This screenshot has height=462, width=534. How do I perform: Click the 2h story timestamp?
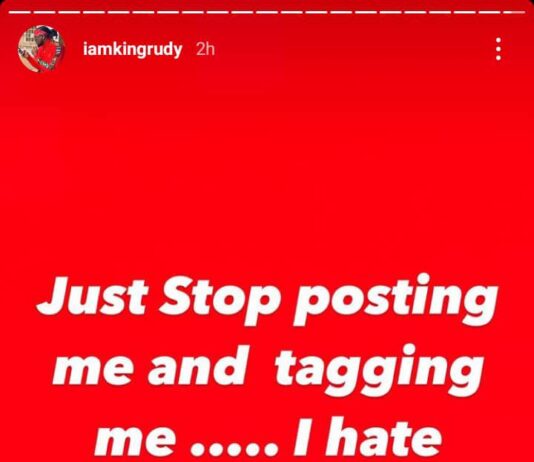click(x=205, y=49)
